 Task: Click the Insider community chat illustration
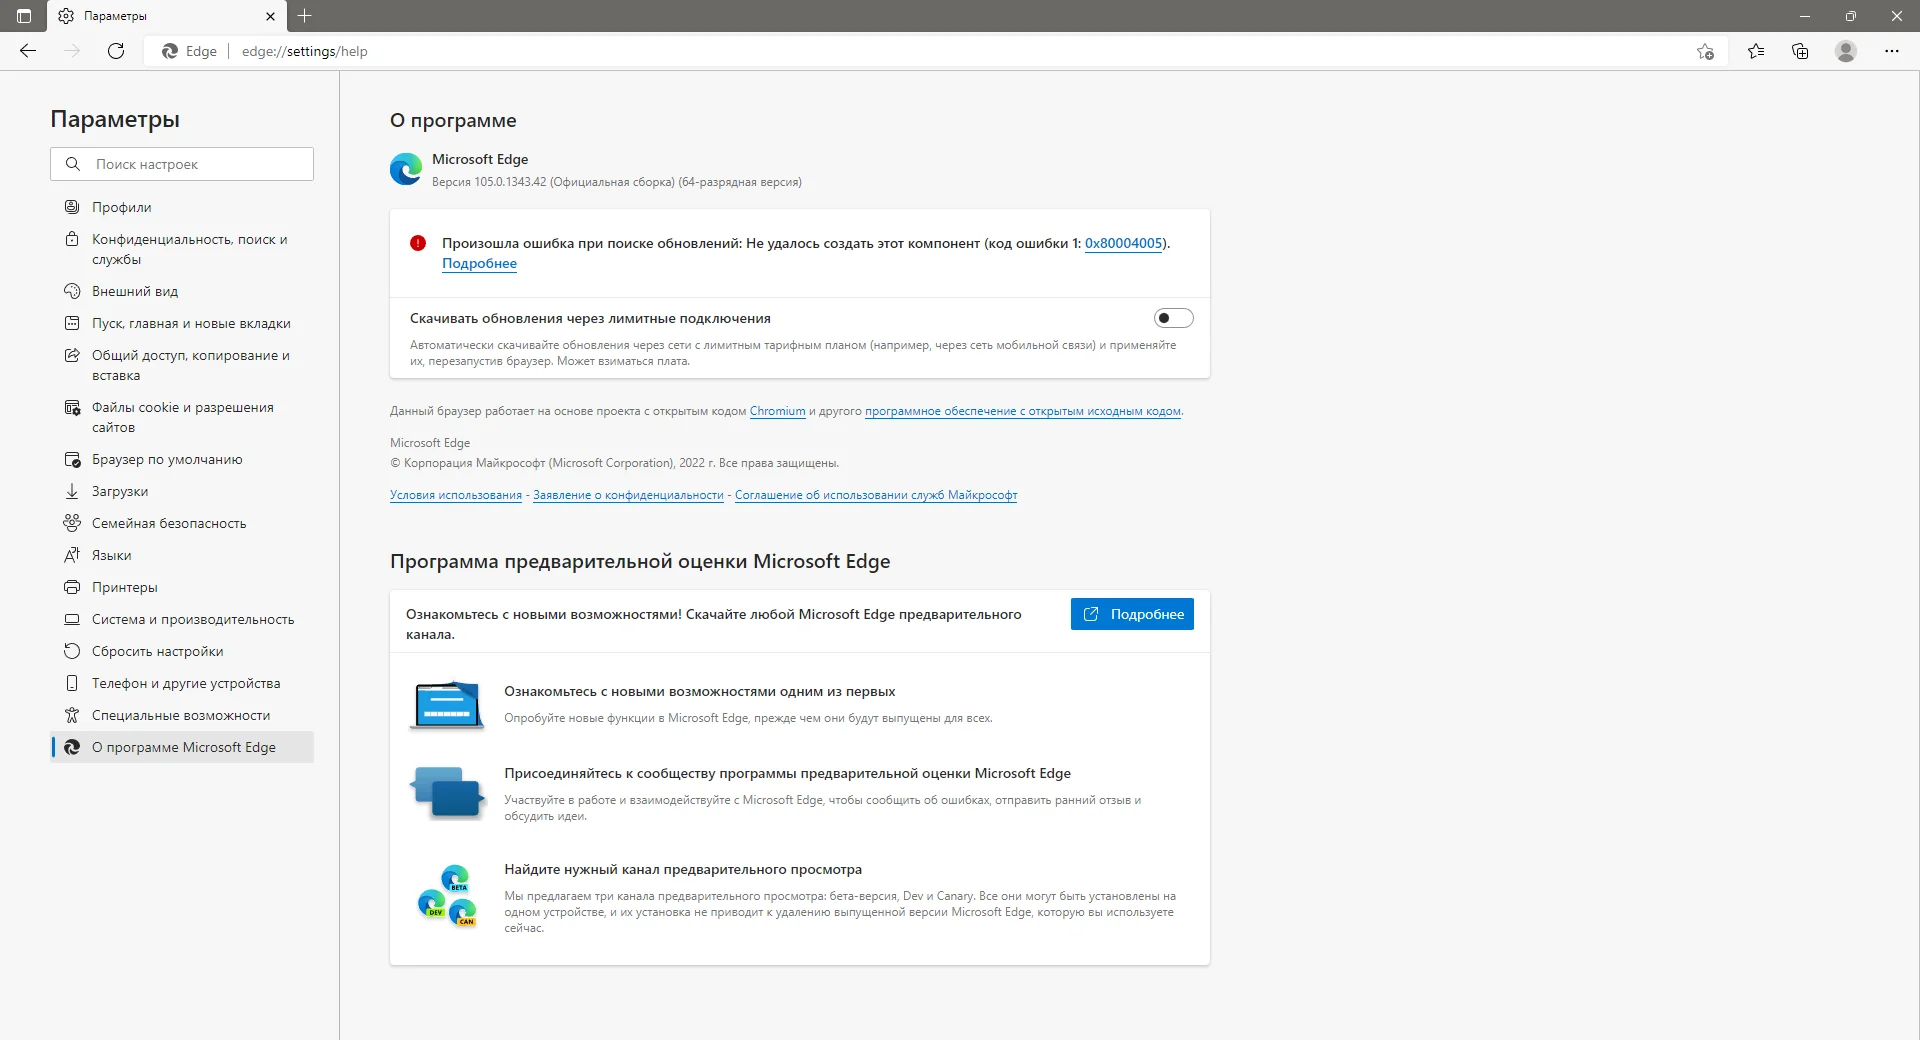tap(447, 793)
